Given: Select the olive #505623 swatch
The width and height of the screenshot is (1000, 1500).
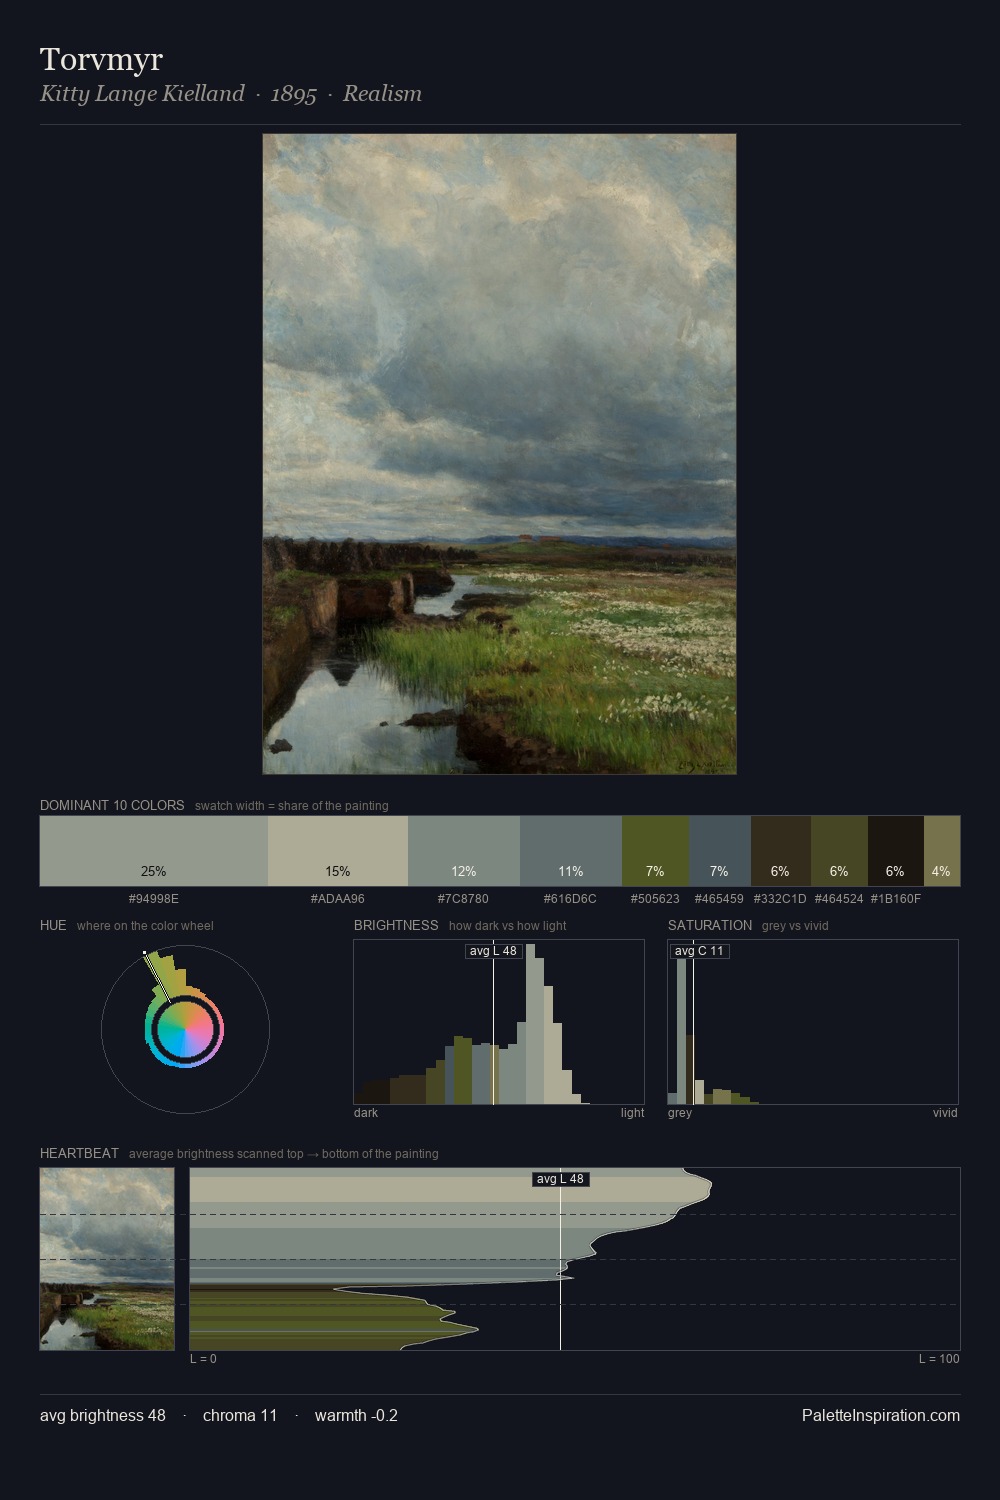Looking at the screenshot, I should [655, 851].
